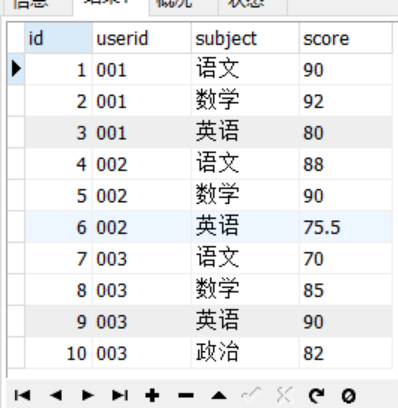Select subject 数学 in row id 8
The height and width of the screenshot is (408, 398).
(x=245, y=290)
